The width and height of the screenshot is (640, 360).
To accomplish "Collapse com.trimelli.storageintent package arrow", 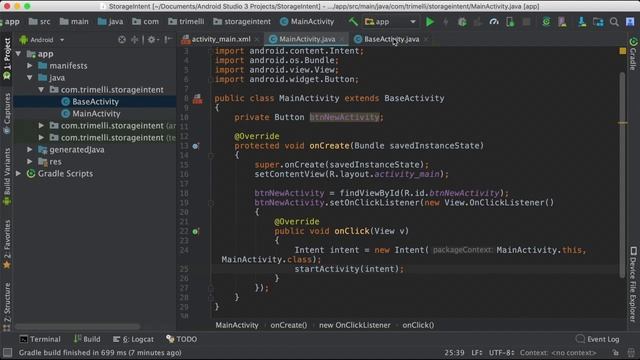I will pos(41,90).
